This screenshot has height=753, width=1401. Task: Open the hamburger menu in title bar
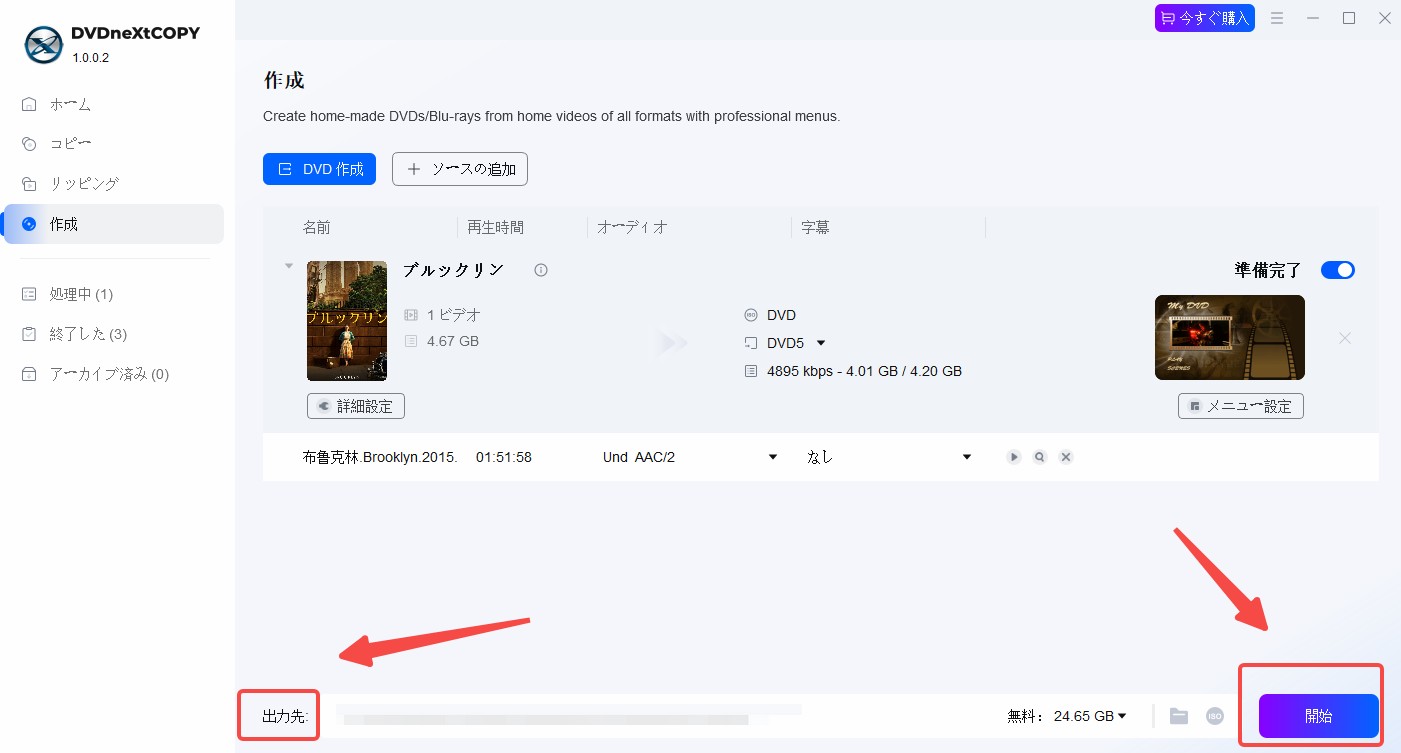(x=1277, y=18)
